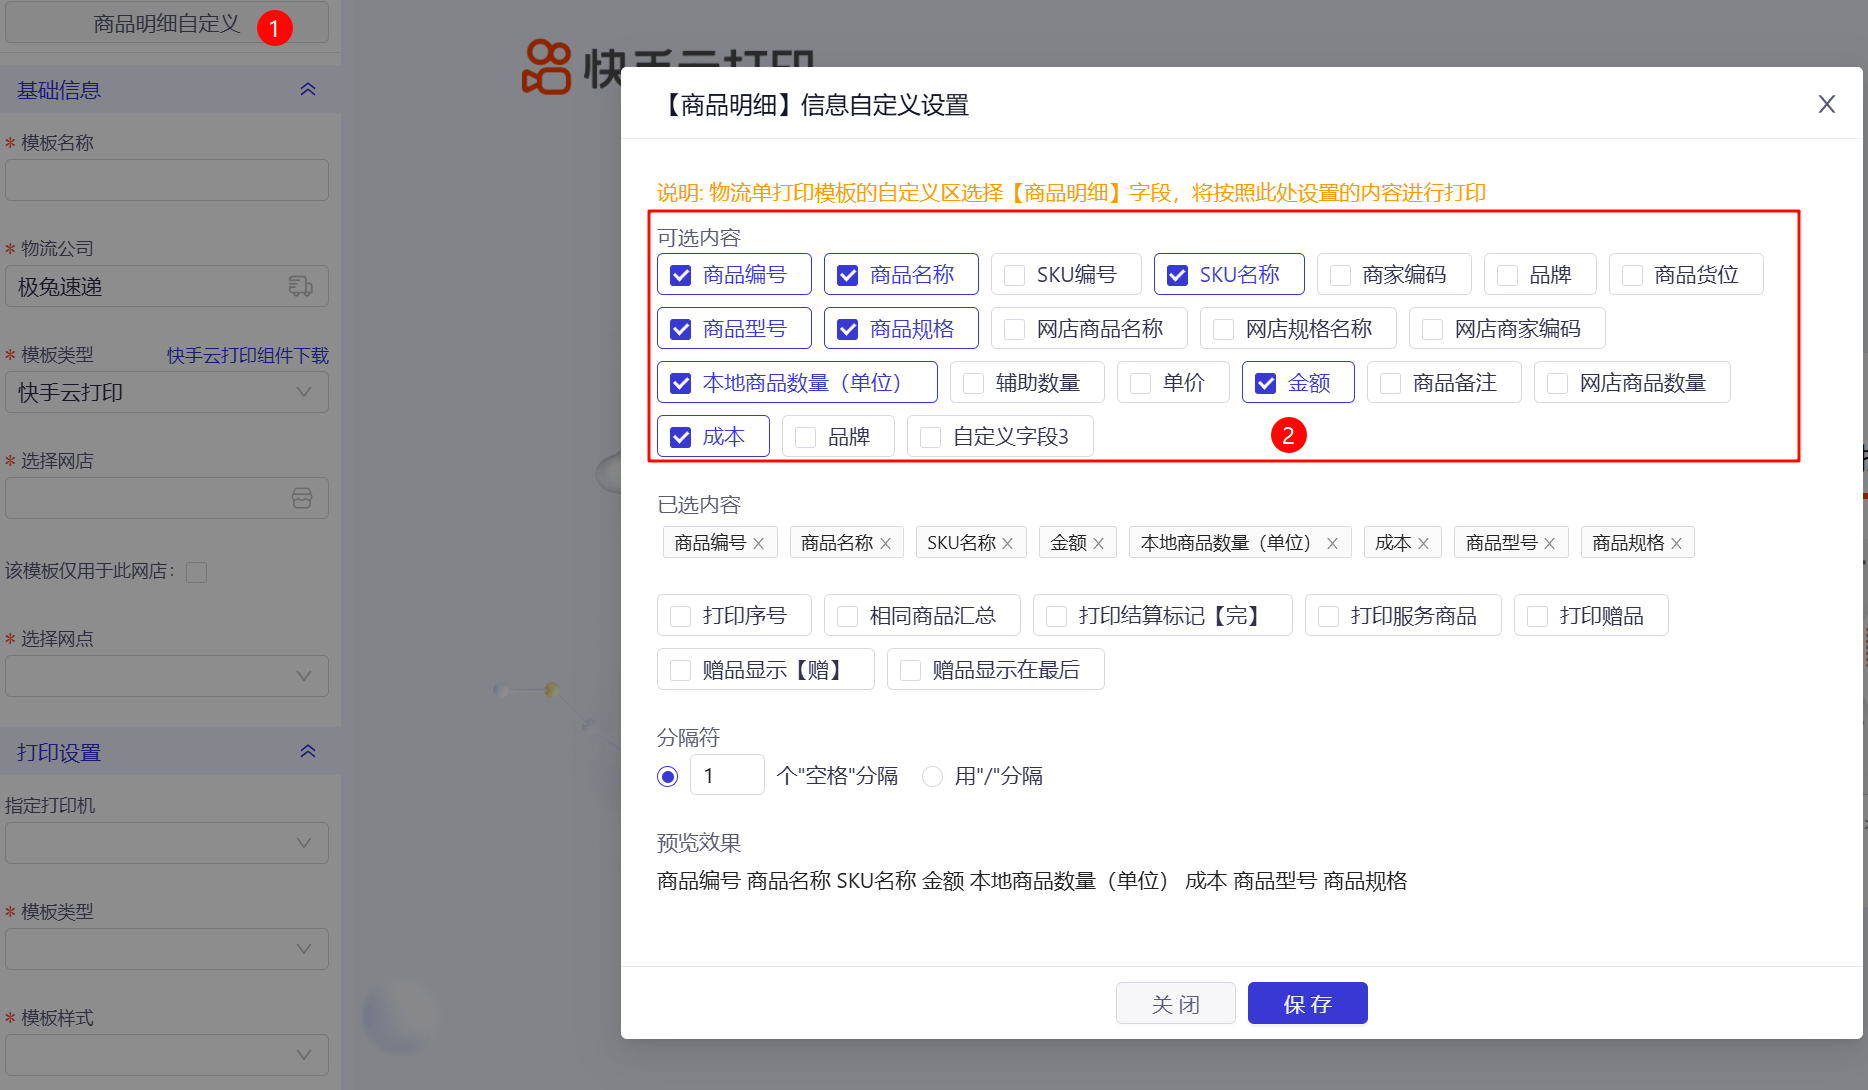Viewport: 1868px width, 1090px height.
Task: Uncheck 本地商品数量（单位） checkbox
Action: [x=681, y=383]
